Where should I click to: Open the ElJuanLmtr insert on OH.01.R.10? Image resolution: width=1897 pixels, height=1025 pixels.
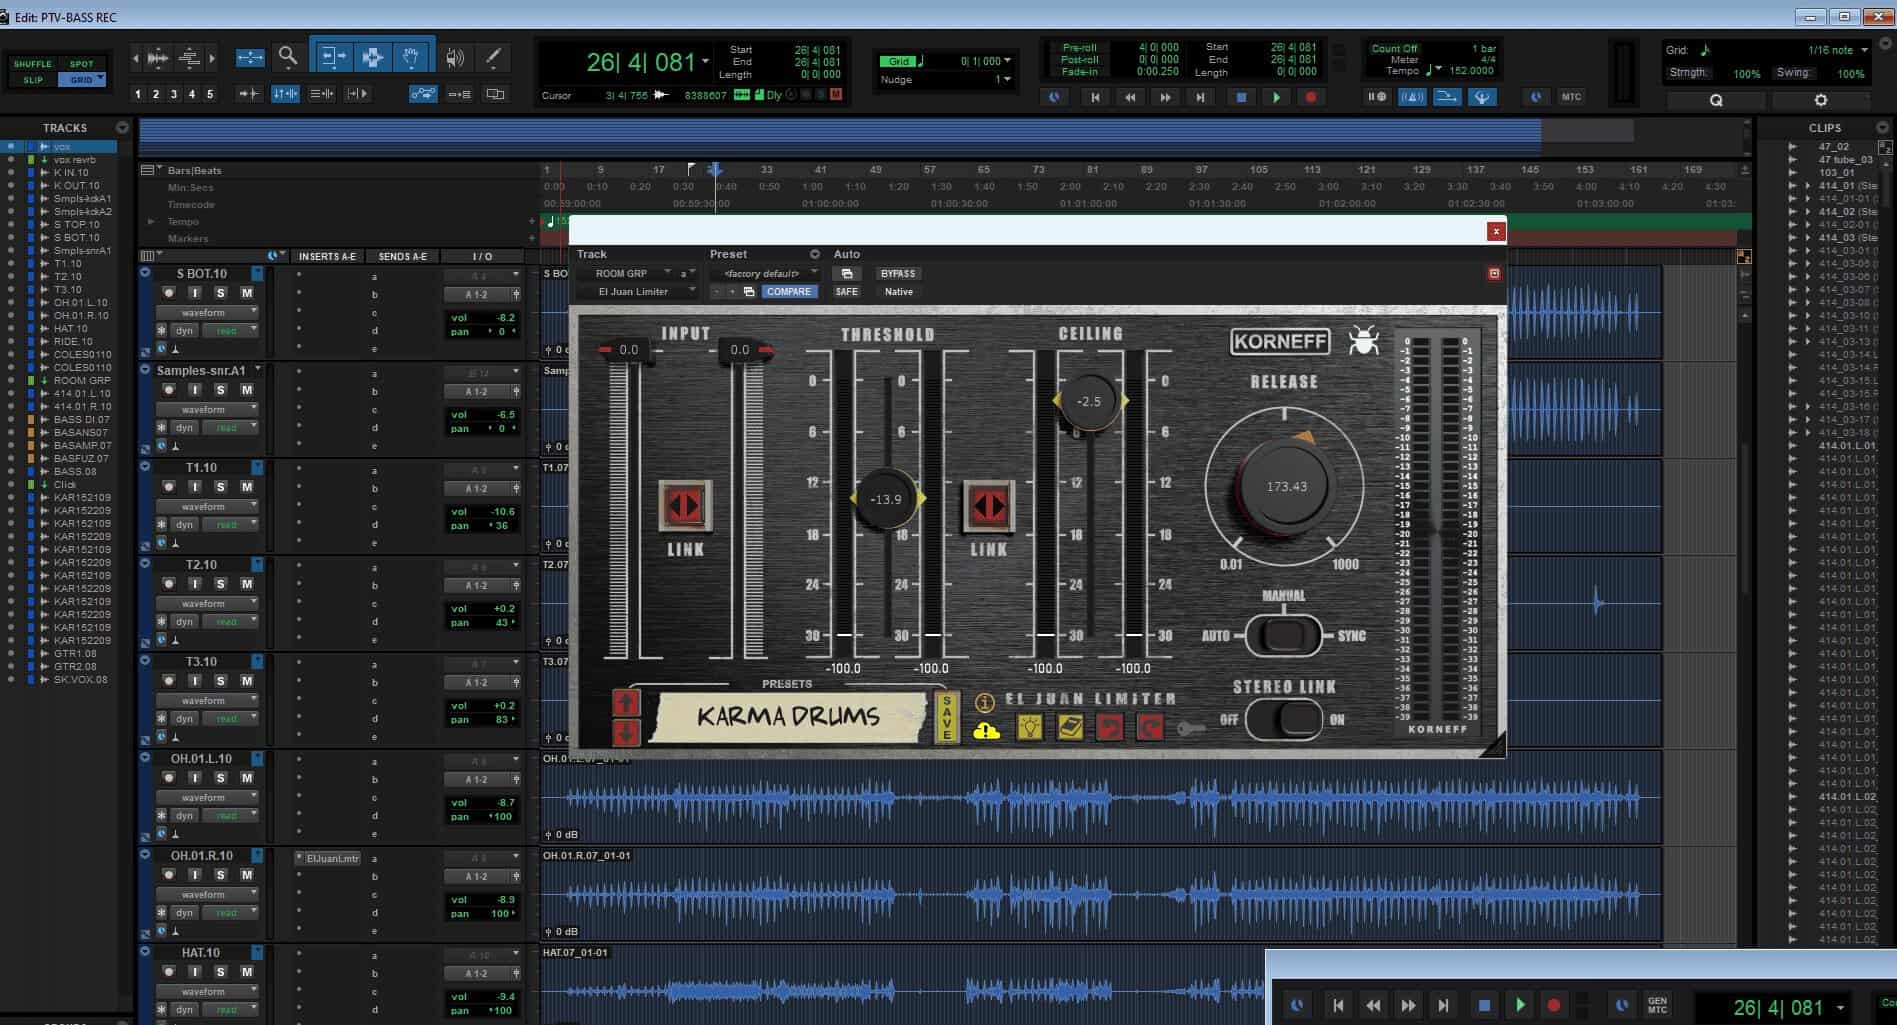coord(331,858)
